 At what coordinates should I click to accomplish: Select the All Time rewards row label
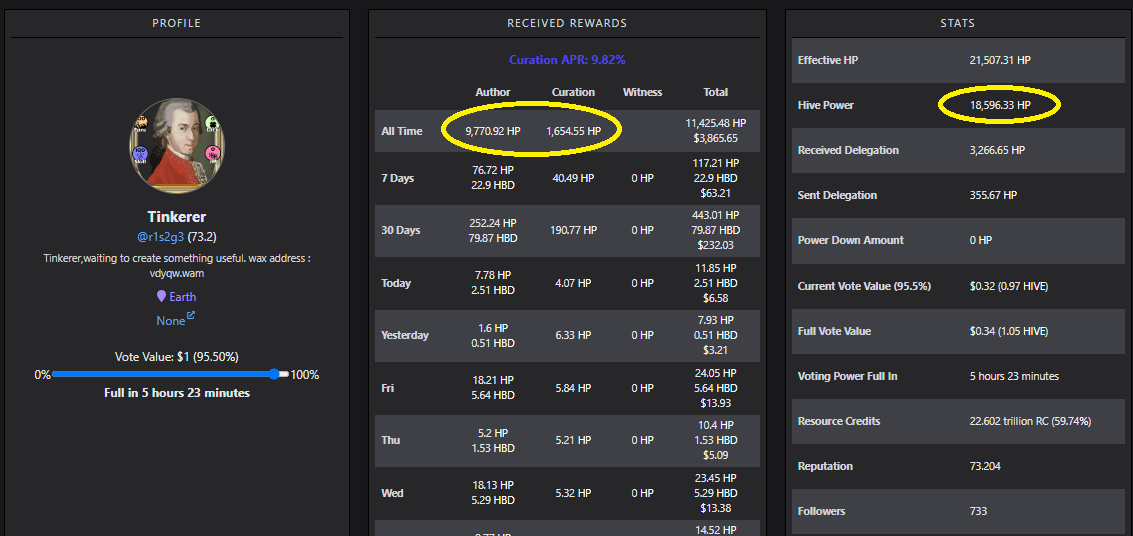click(x=402, y=131)
